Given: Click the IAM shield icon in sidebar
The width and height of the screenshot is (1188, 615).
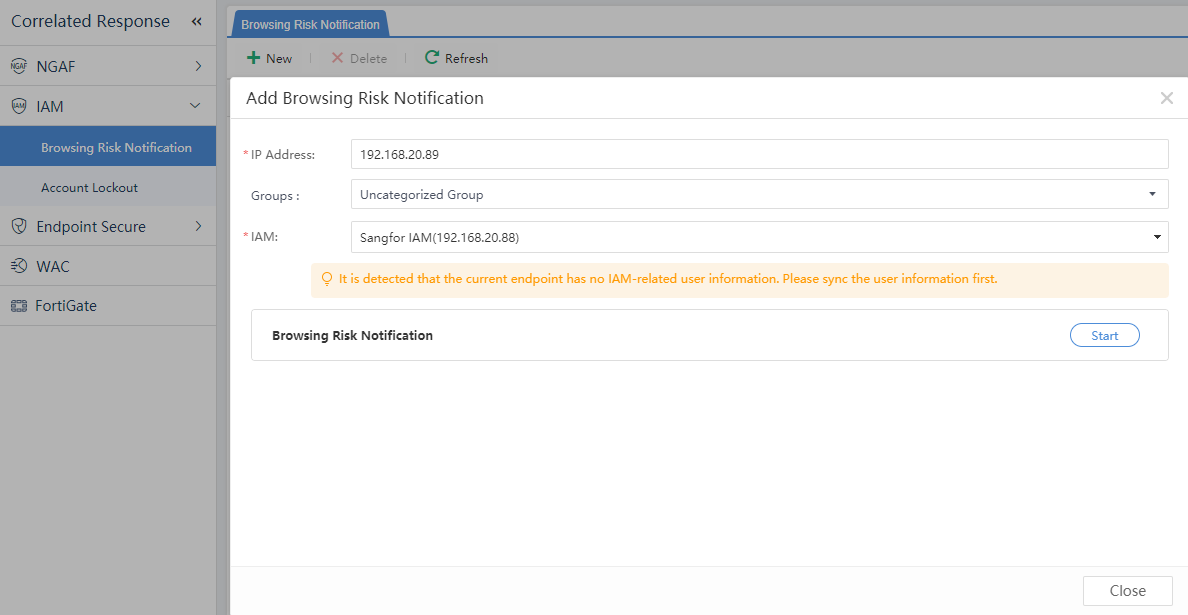Looking at the screenshot, I should click(x=19, y=106).
